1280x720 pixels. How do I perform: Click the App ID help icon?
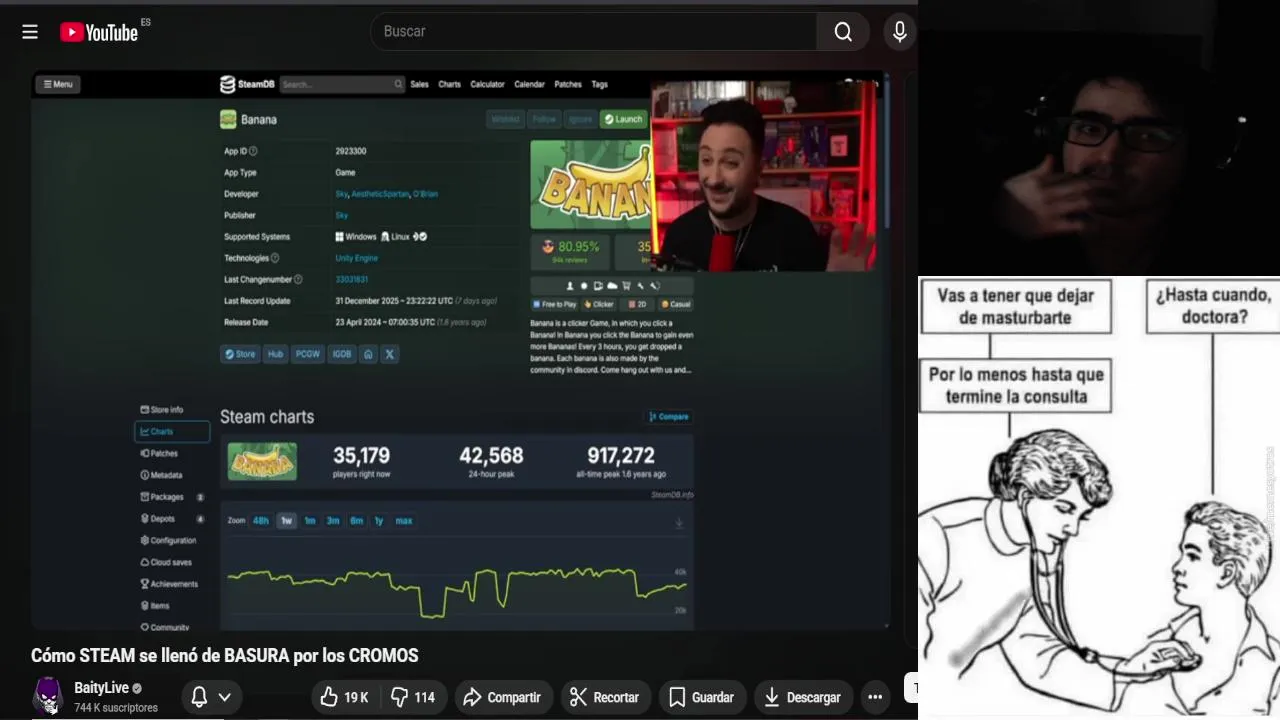click(253, 151)
